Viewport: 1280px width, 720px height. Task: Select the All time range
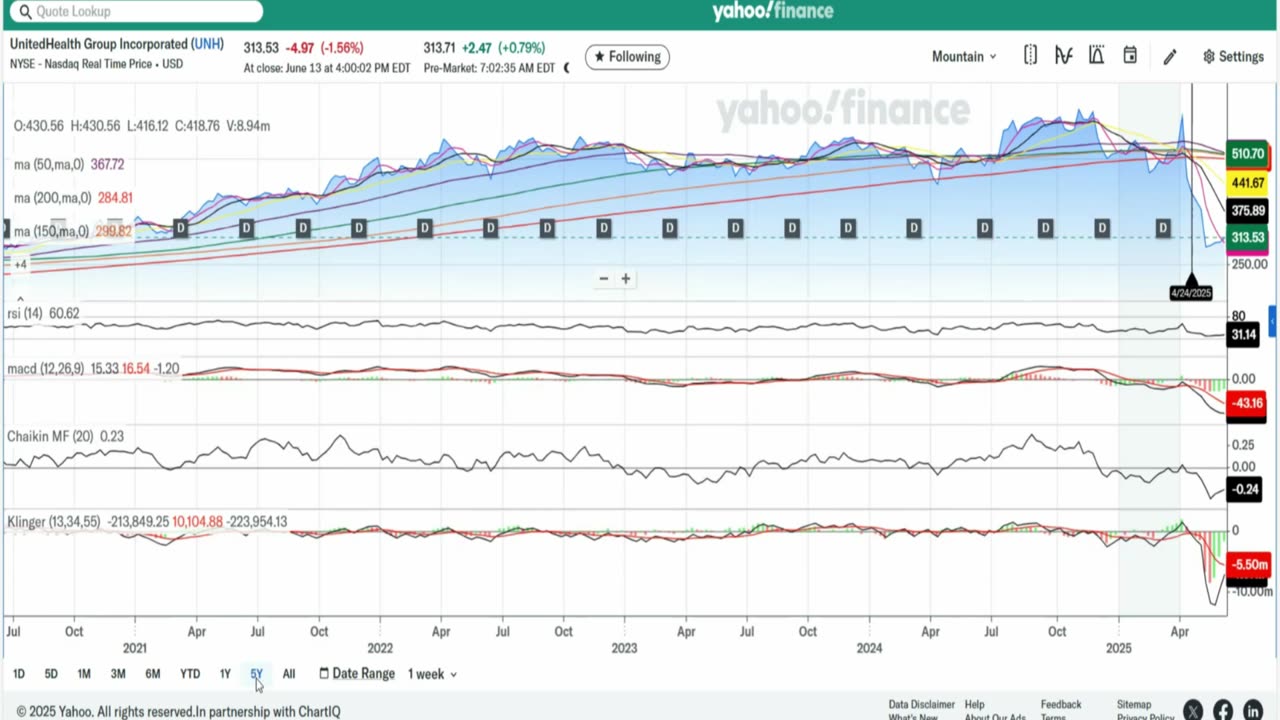tap(289, 674)
